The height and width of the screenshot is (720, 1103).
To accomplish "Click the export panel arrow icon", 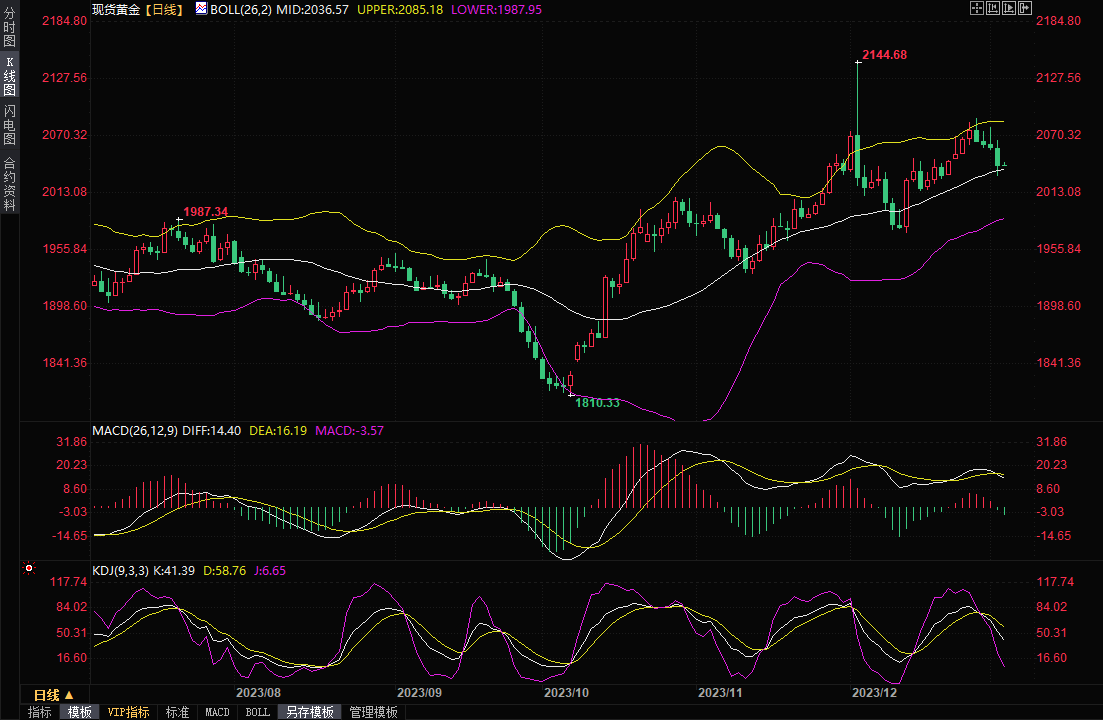I will 1024,8.
